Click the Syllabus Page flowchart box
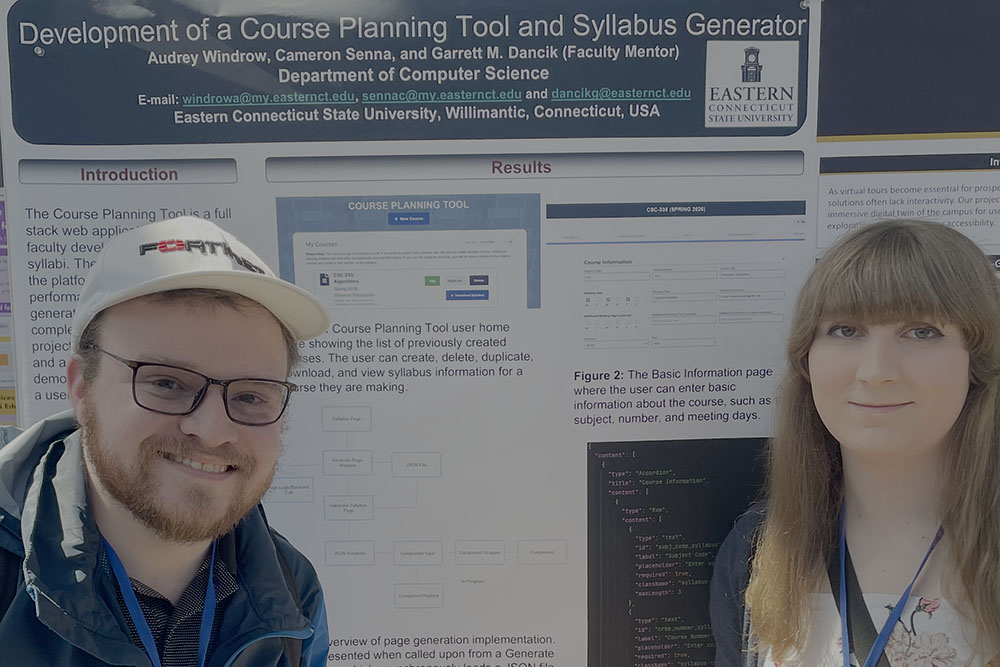This screenshot has height=667, width=1000. 346,418
